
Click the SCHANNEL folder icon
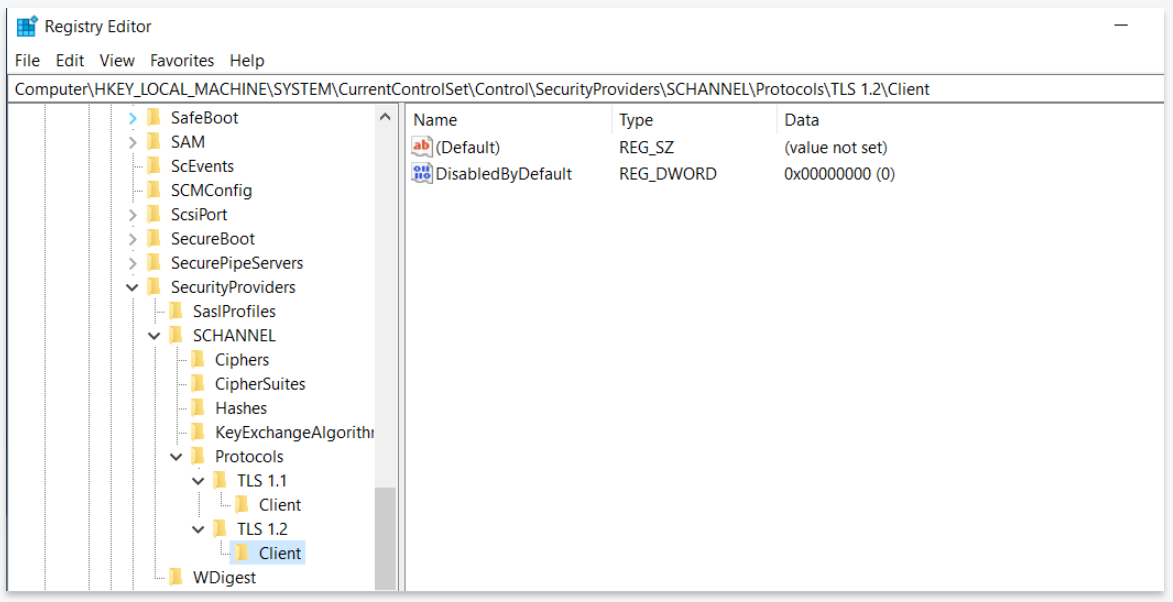pos(177,335)
